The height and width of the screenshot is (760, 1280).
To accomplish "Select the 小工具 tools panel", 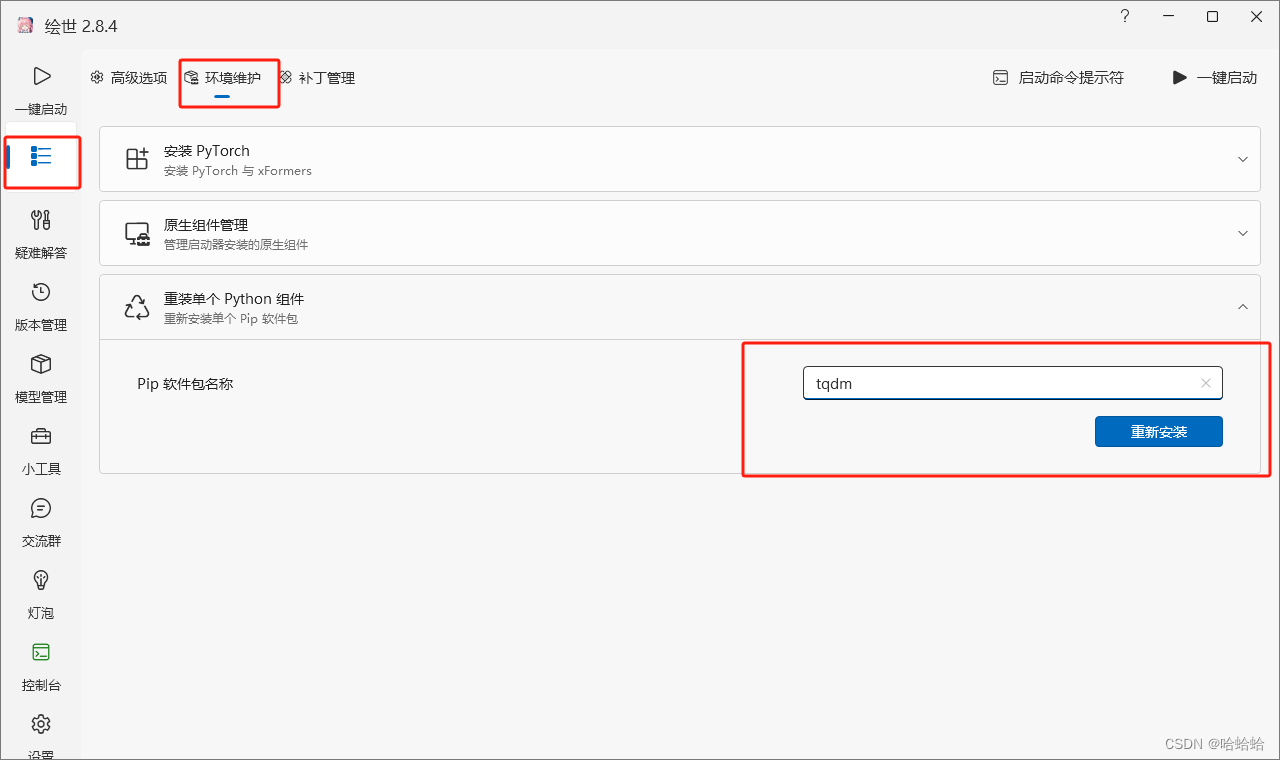I will (41, 449).
